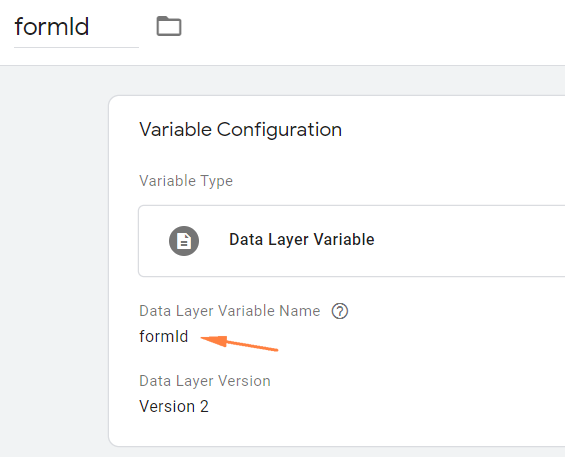
Task: Click the orange arrow's head near formId
Action: click(x=214, y=340)
